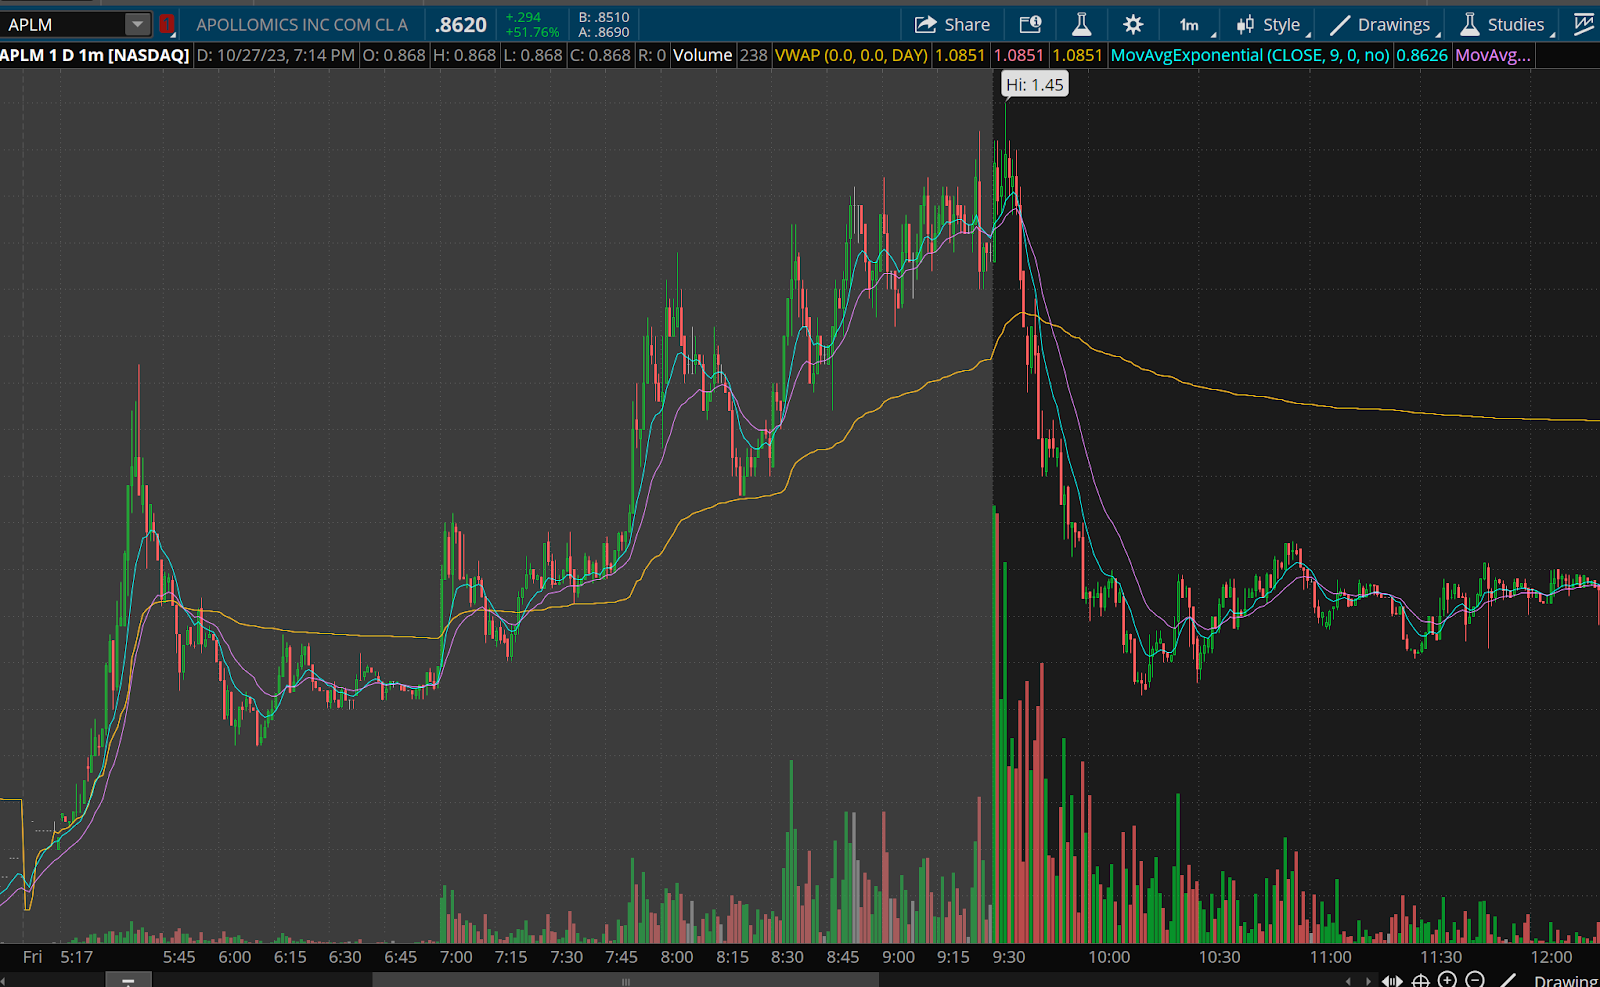Image resolution: width=1600 pixels, height=987 pixels.
Task: Click the red symbol link indicator
Action: 167,25
